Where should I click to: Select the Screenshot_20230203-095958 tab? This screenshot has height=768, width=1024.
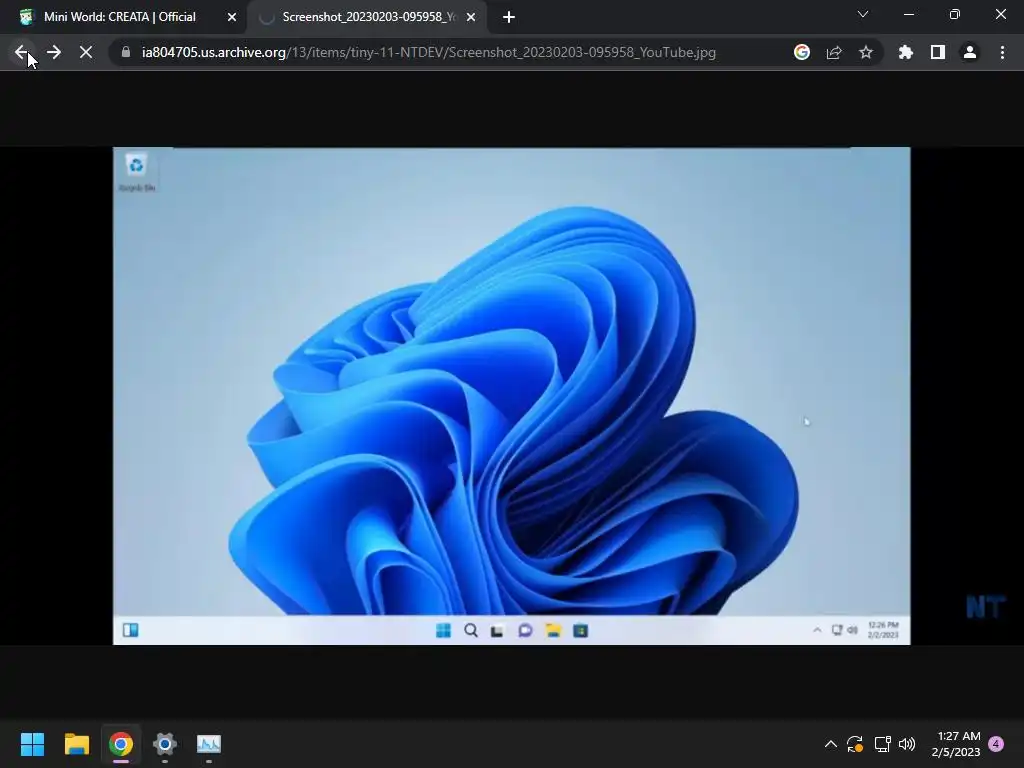tap(369, 17)
